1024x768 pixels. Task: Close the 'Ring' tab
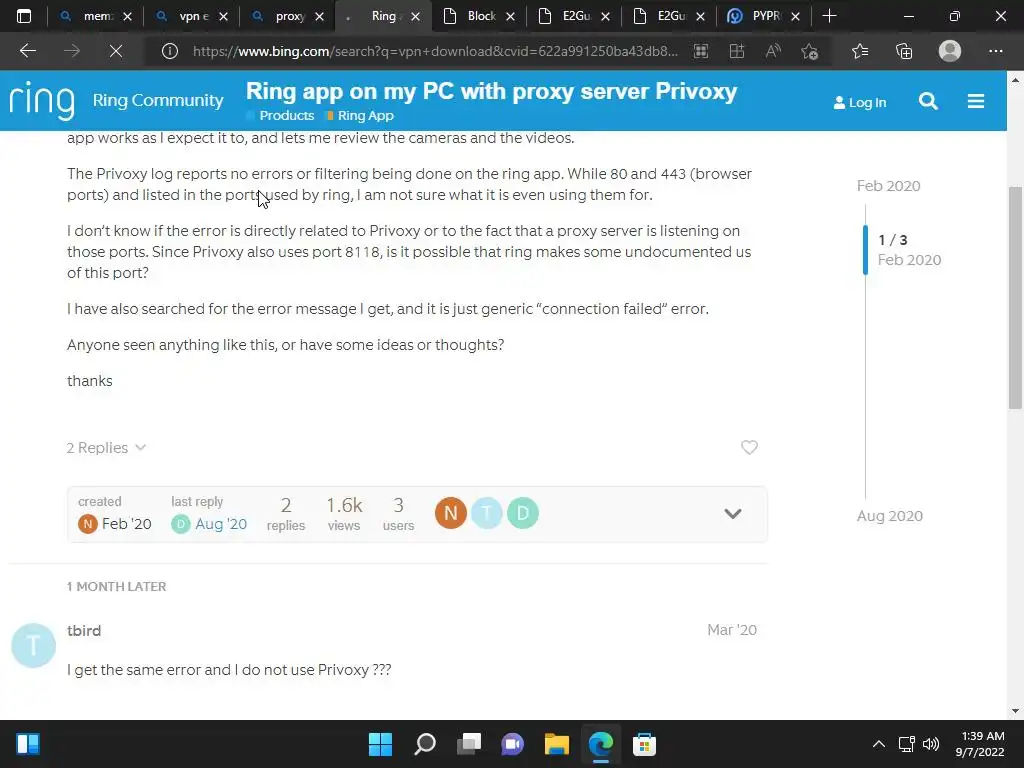[x=415, y=16]
